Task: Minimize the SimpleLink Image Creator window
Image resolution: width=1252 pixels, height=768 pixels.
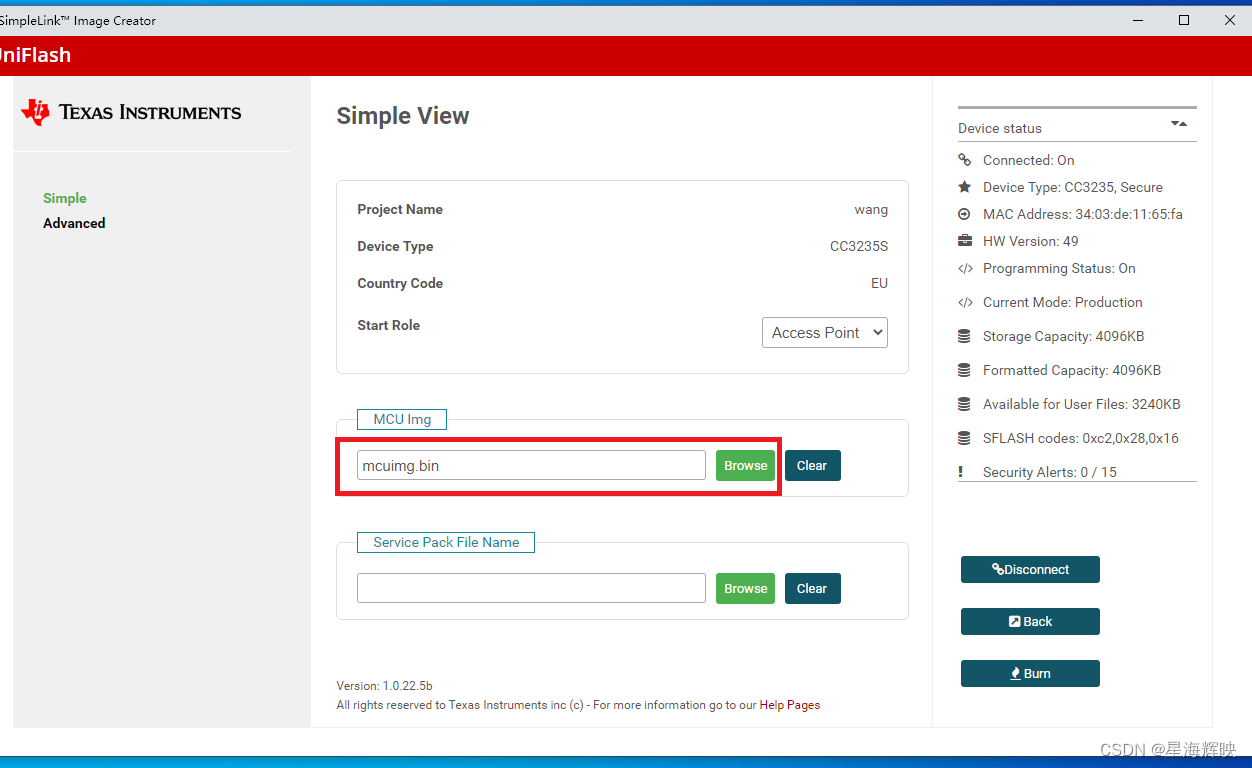Action: click(x=1138, y=20)
